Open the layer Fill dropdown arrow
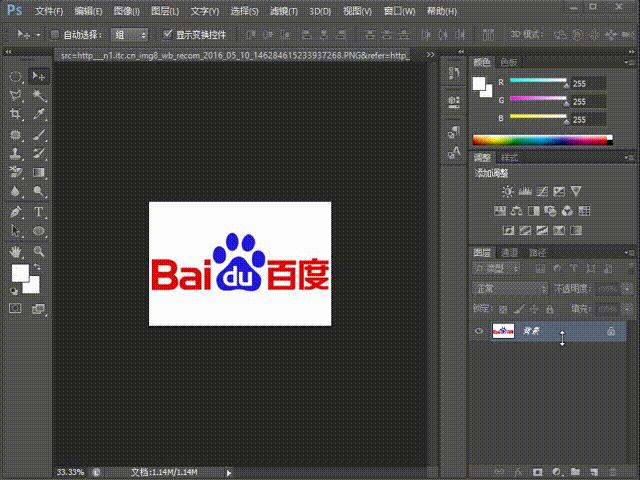The width and height of the screenshot is (640, 480). pos(627,309)
